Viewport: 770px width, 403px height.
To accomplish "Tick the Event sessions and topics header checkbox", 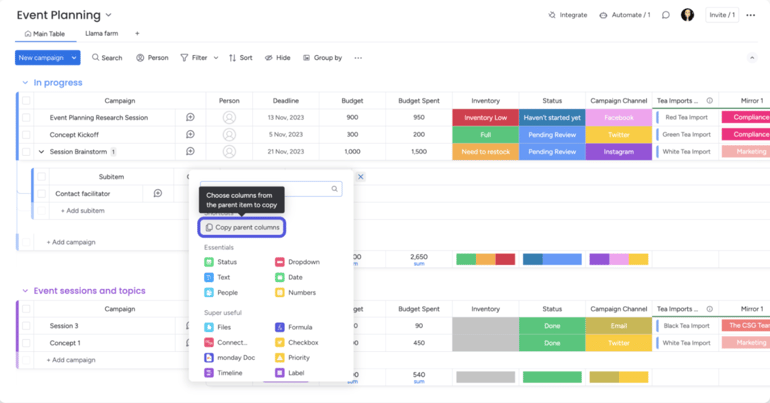I will (x=26, y=309).
